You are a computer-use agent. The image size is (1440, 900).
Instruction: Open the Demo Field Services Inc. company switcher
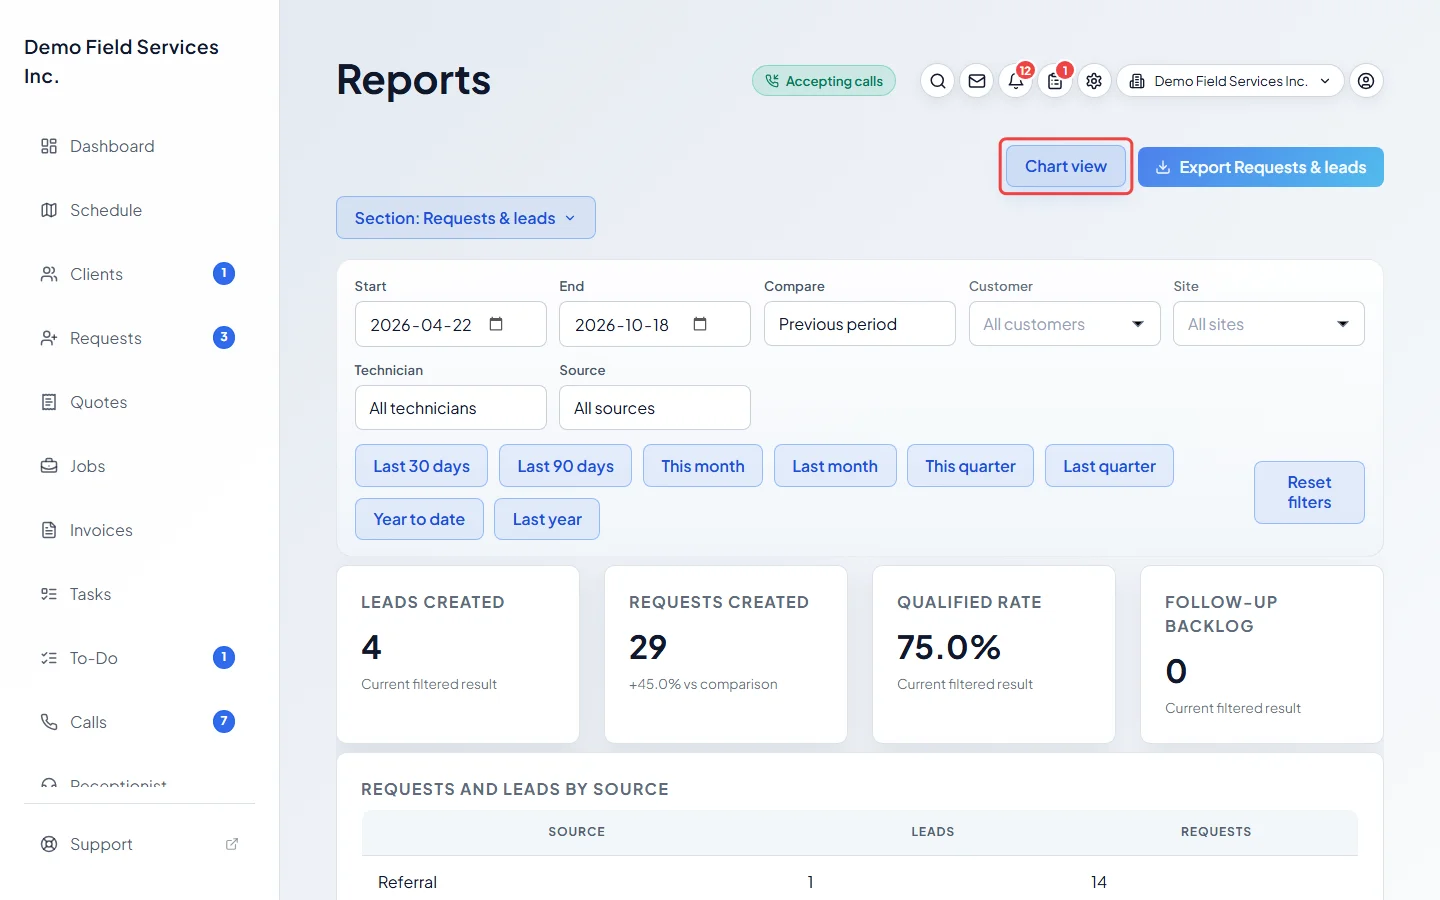[x=1230, y=81]
